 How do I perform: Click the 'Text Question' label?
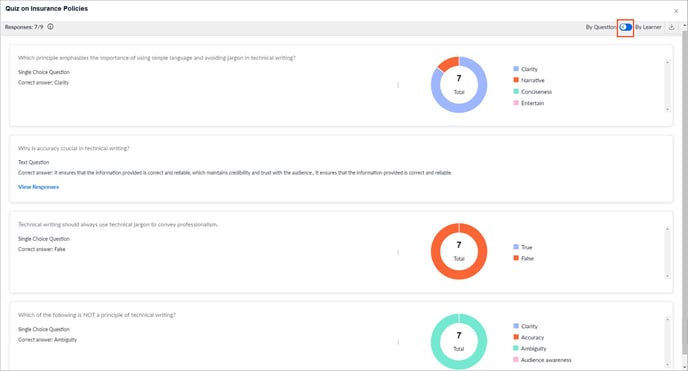pos(33,162)
